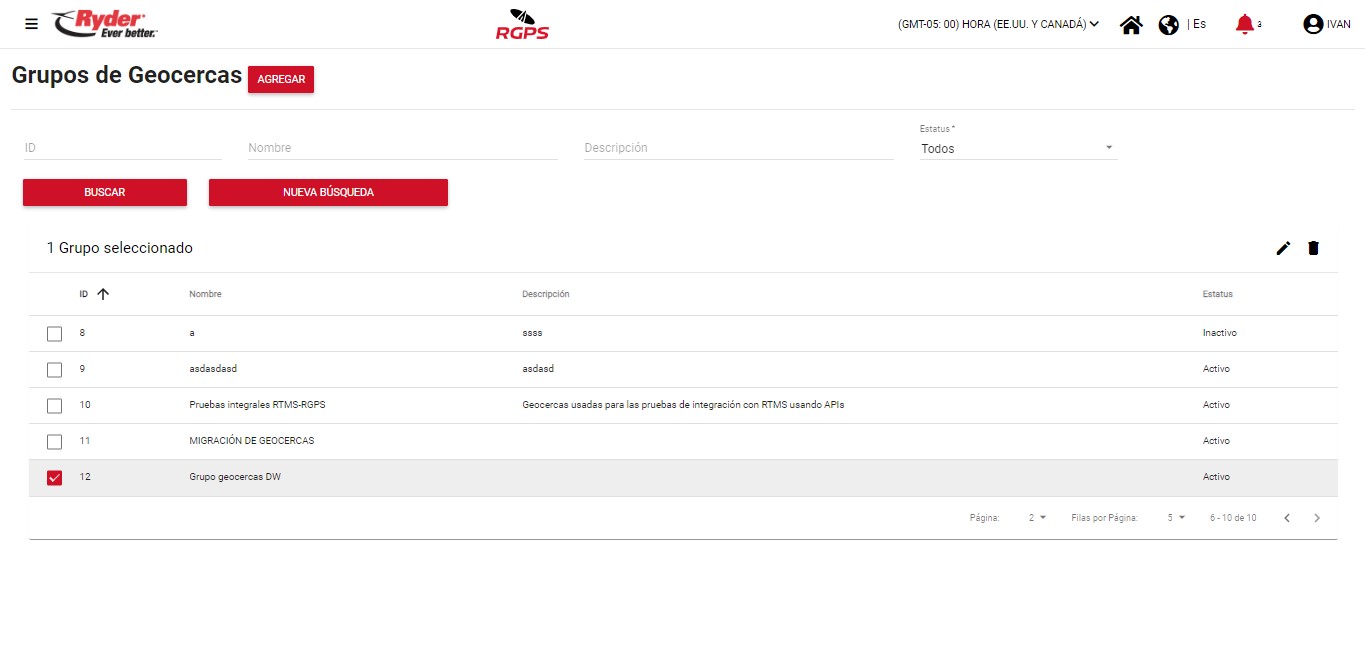Click the next page arrow
Image resolution: width=1365 pixels, height=656 pixels.
pos(1317,518)
